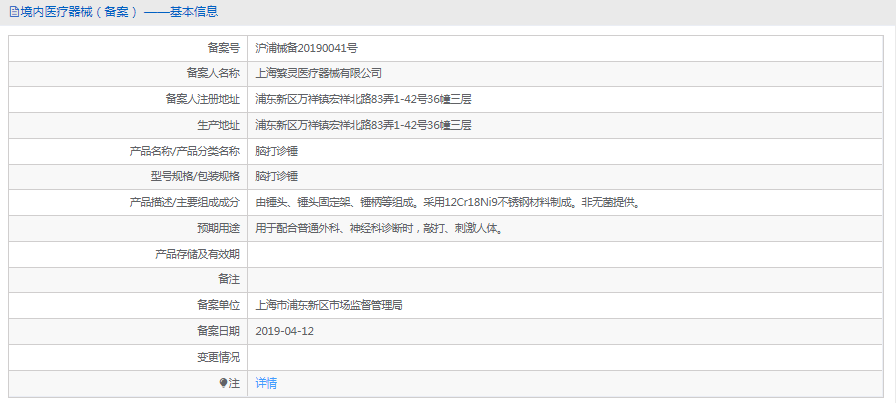Click the document icon beside 境内医疗器械 heading

tap(14, 11)
